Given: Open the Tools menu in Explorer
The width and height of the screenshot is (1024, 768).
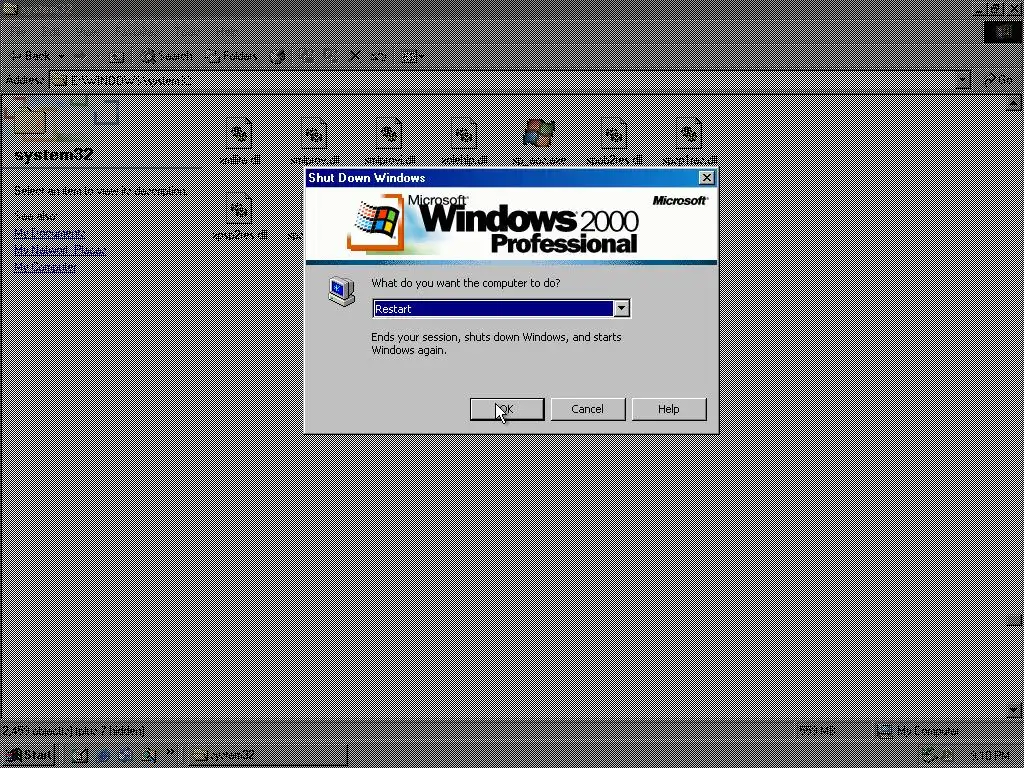Looking at the screenshot, I should point(186,31).
